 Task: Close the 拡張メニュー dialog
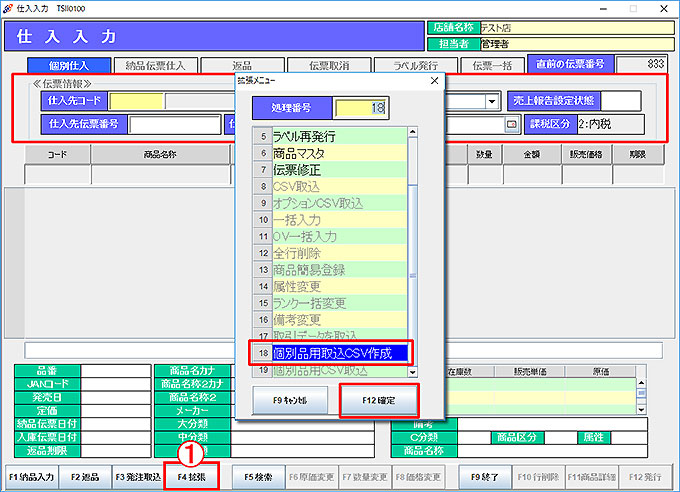433,80
